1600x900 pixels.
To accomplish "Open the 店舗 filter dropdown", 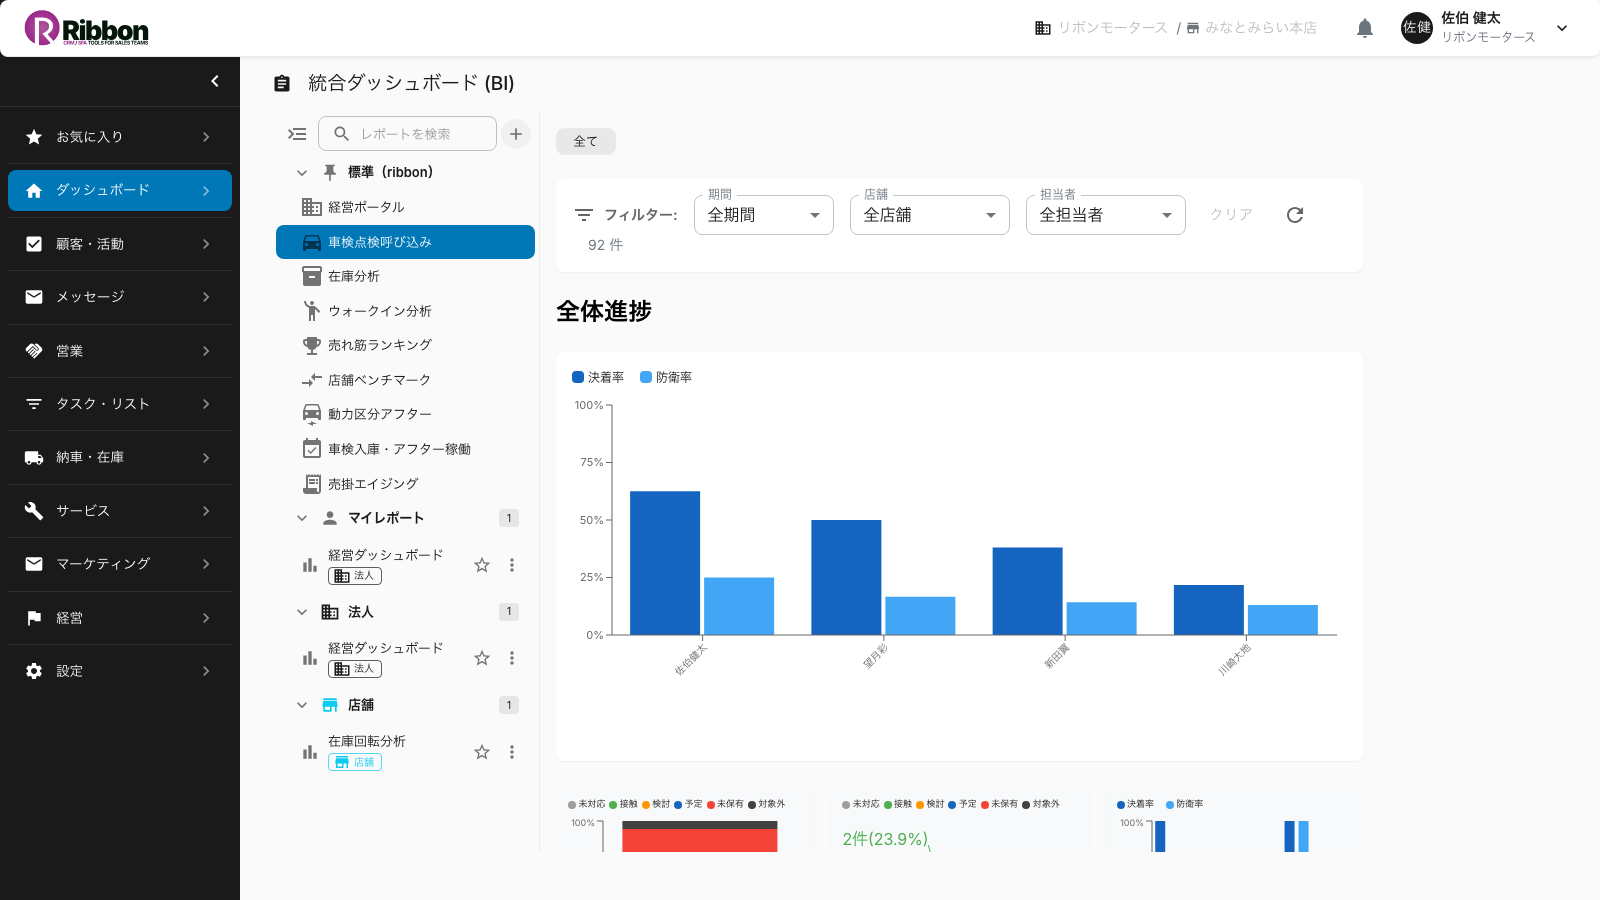I will [x=930, y=215].
